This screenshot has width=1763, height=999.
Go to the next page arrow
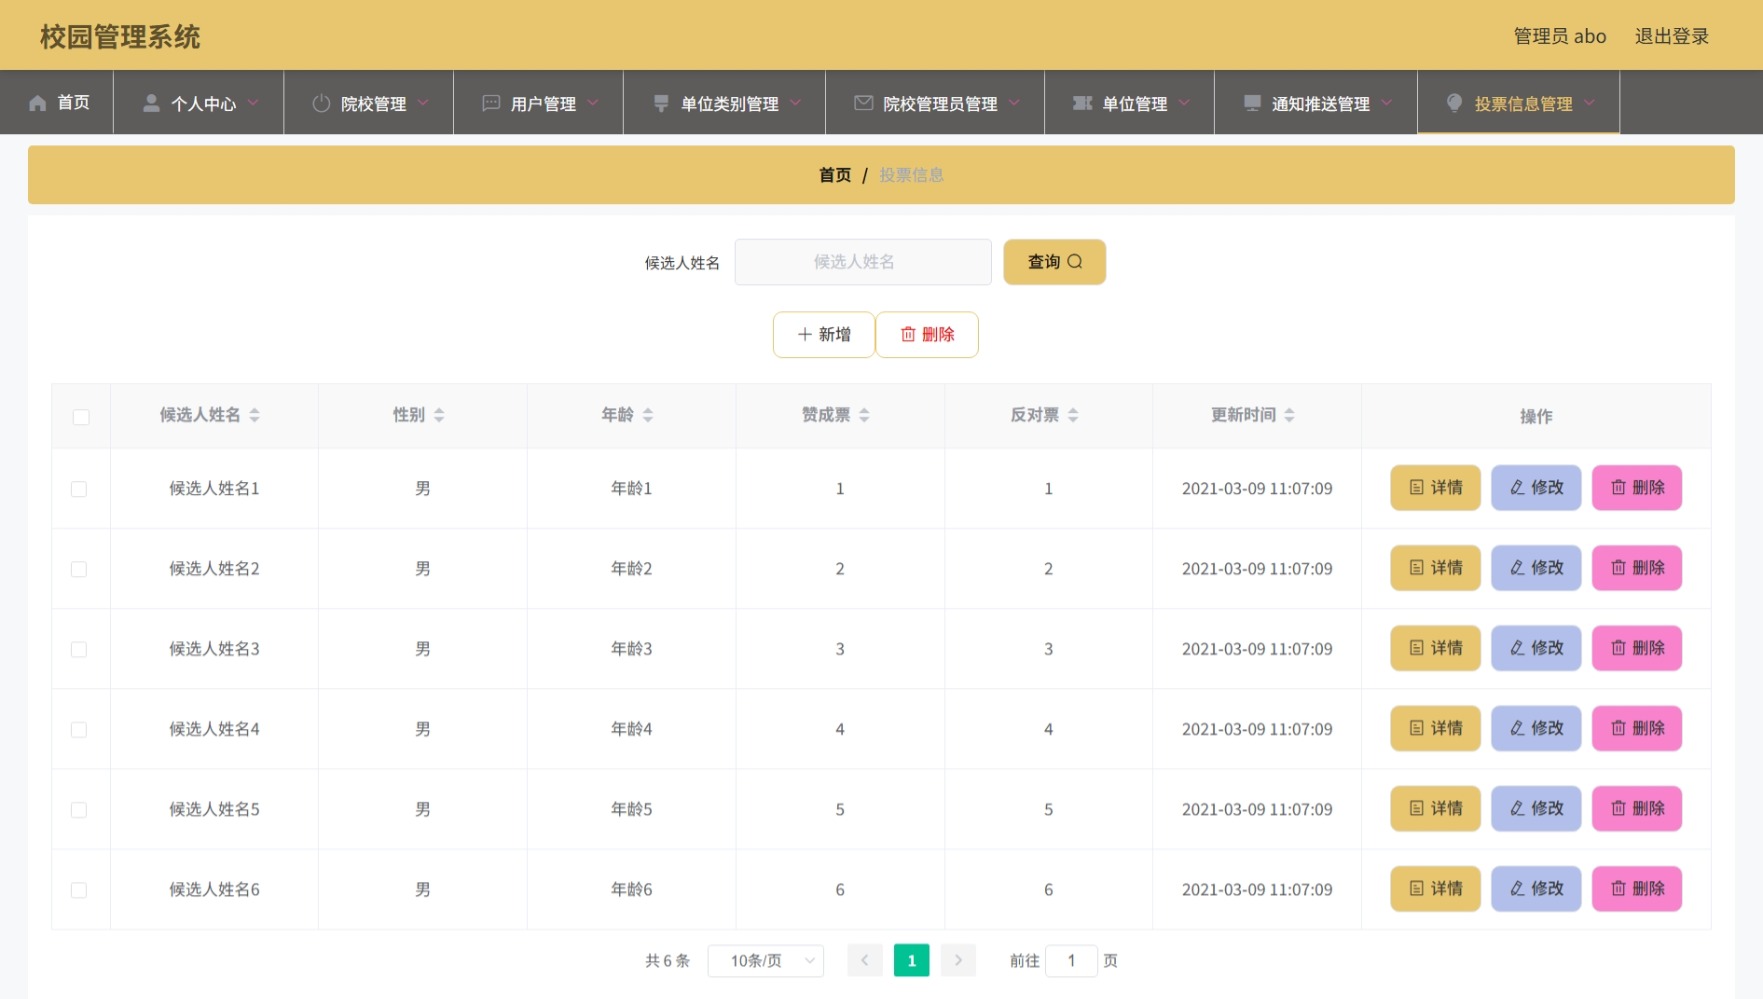[x=958, y=960]
